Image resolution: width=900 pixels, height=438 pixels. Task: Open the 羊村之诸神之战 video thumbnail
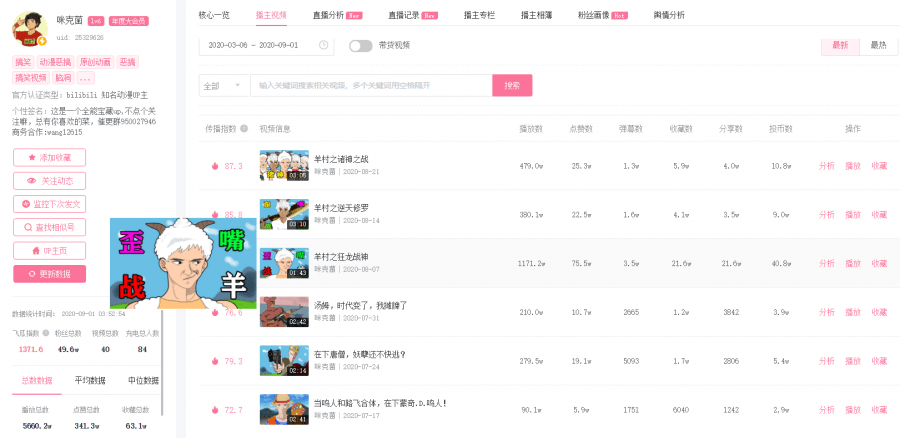pyautogui.click(x=284, y=165)
